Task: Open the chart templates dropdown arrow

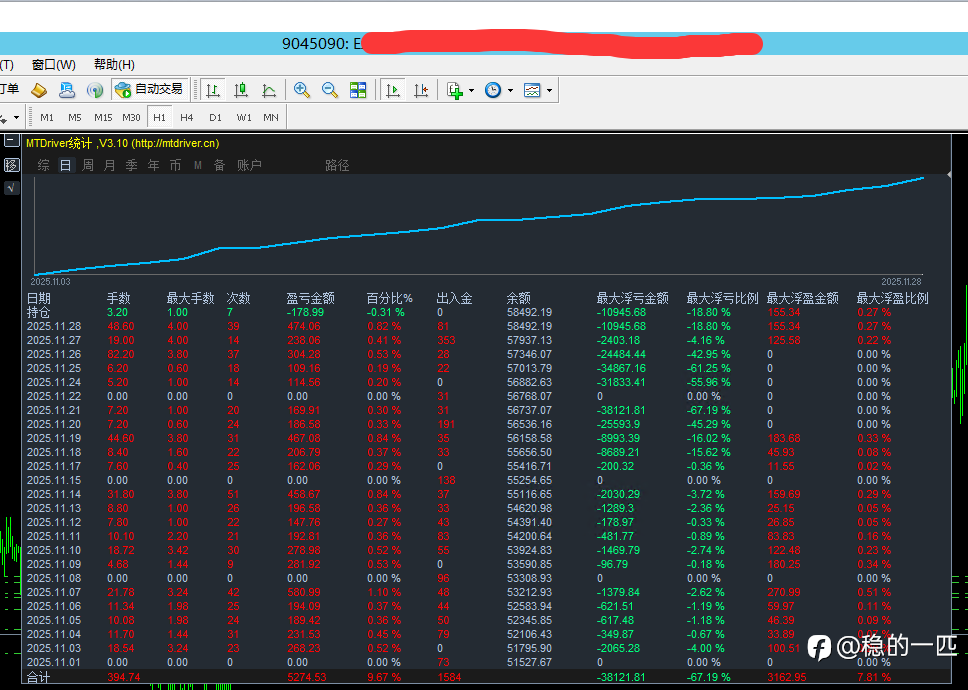Action: tap(549, 90)
